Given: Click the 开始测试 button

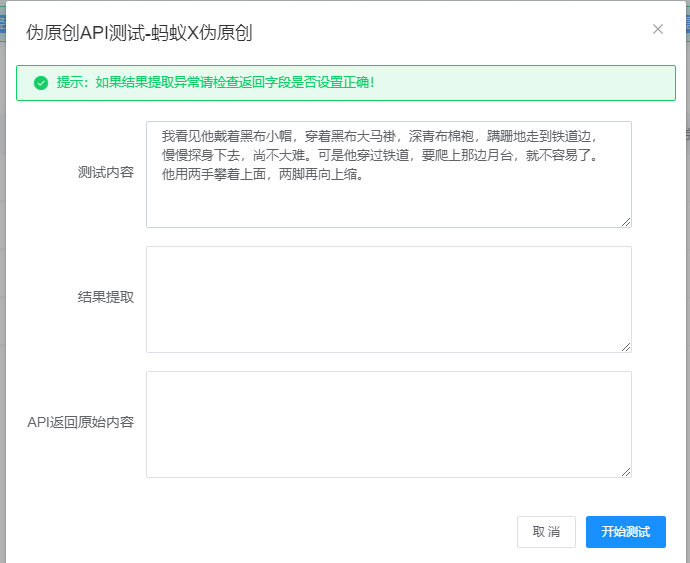Looking at the screenshot, I should [x=625, y=532].
